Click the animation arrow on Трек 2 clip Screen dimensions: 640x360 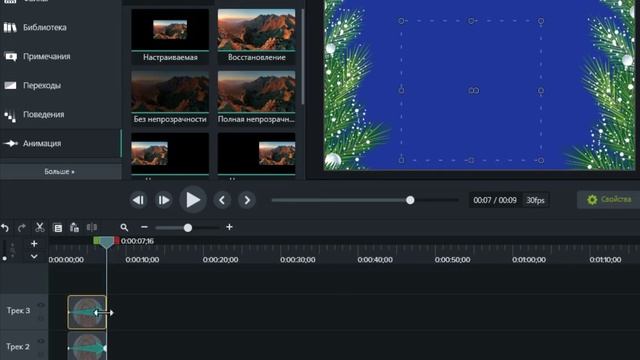click(x=87, y=348)
